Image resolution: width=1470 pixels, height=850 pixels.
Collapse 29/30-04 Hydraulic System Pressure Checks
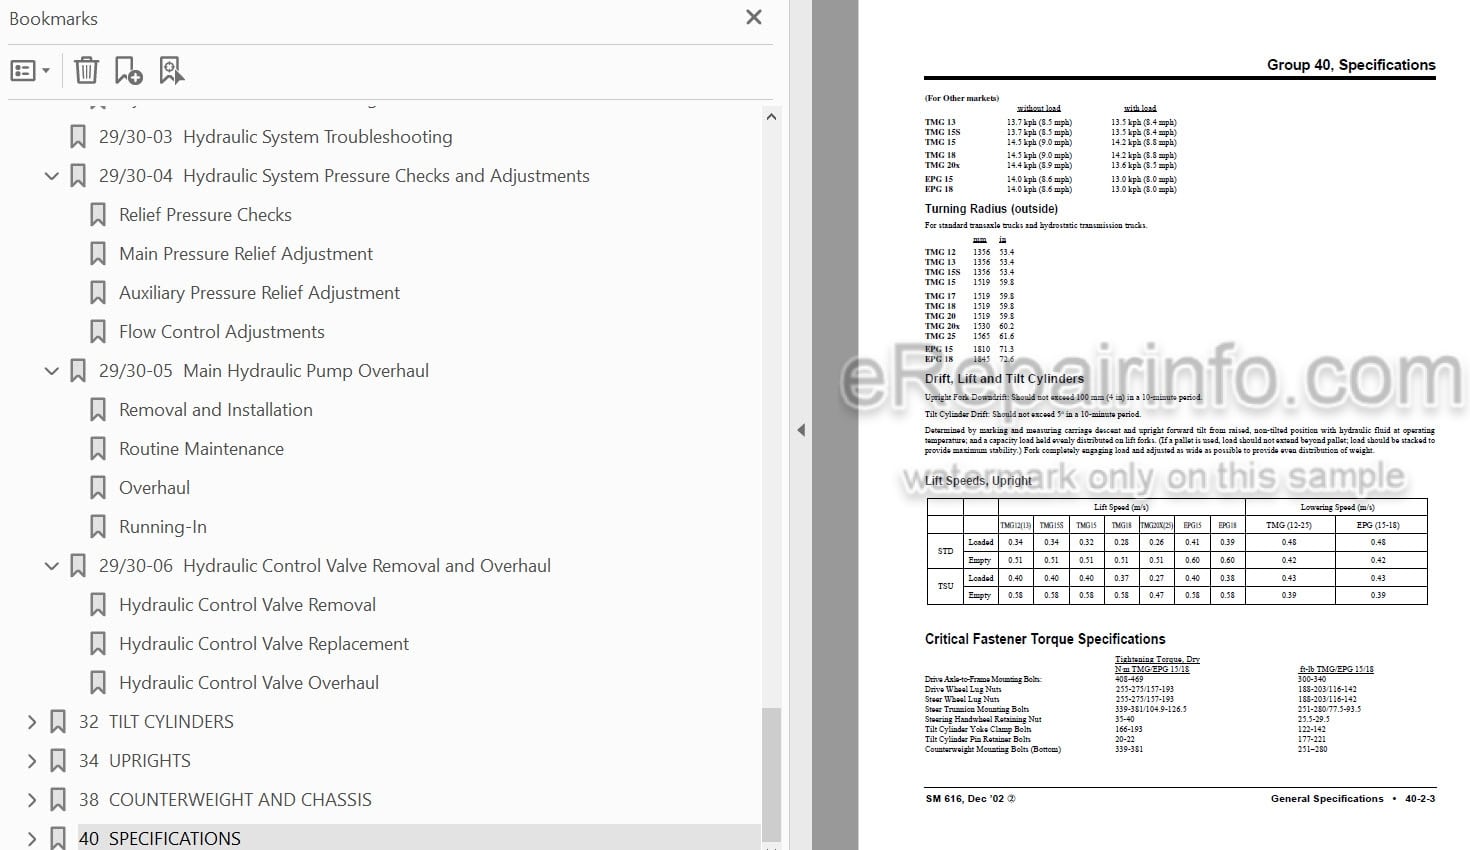pyautogui.click(x=52, y=176)
